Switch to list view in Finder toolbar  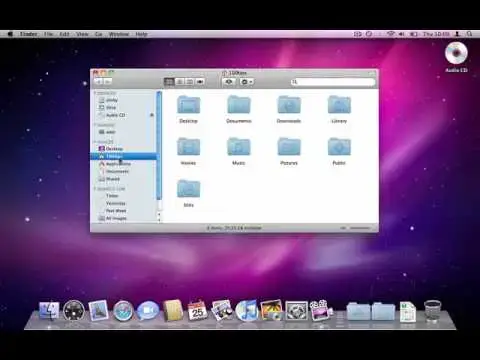[x=179, y=82]
